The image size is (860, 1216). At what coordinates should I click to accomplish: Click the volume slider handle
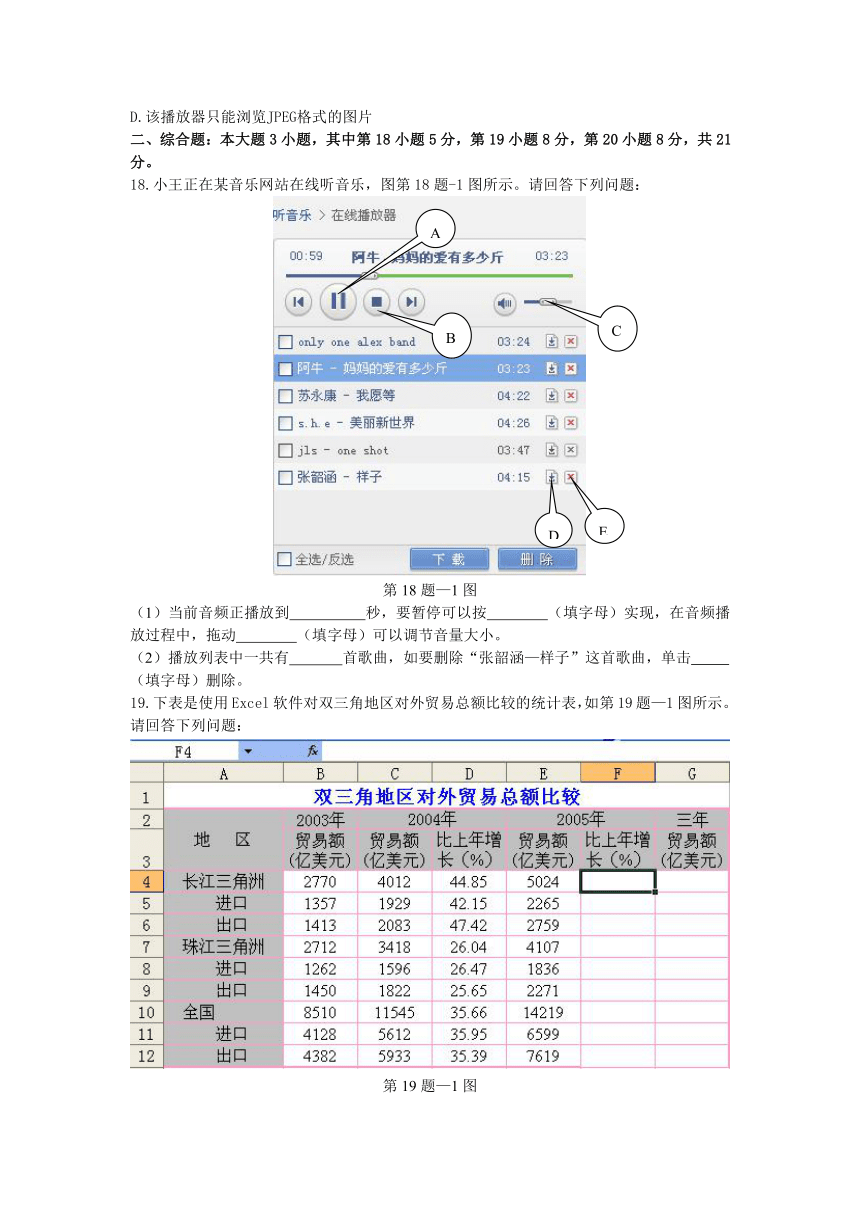tap(546, 301)
